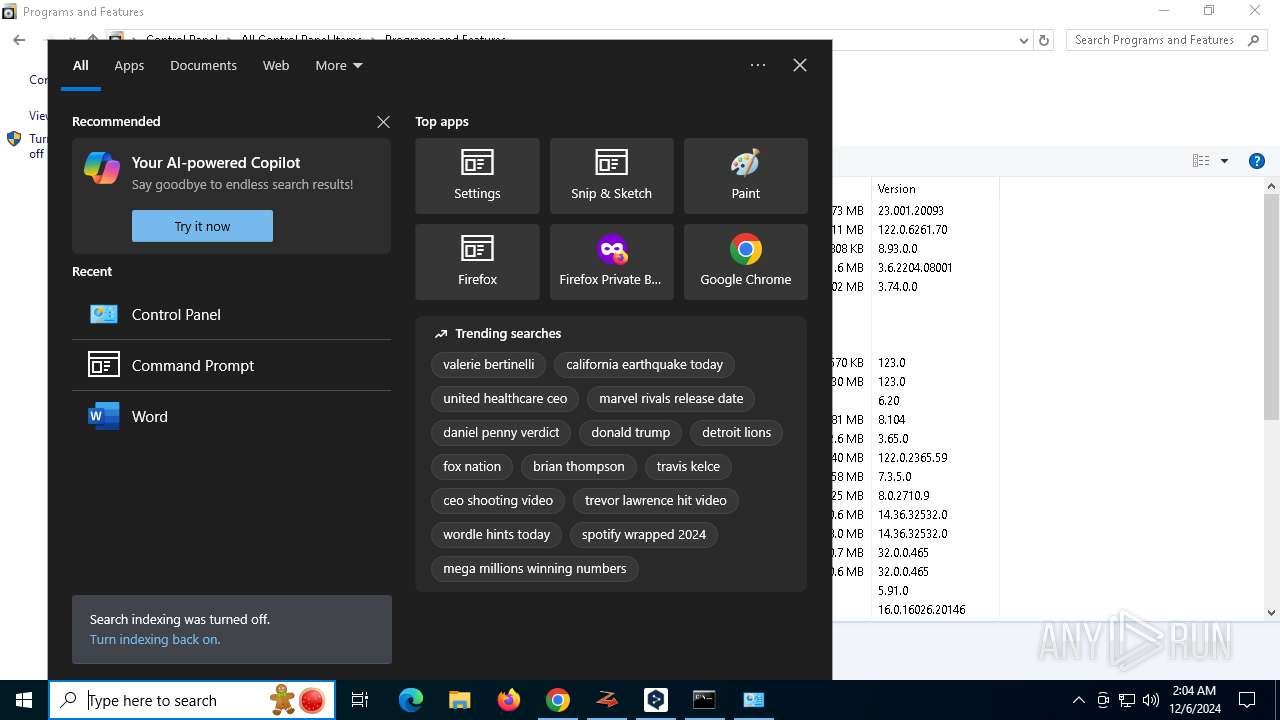Click Turn indexing back on link

pos(155,639)
